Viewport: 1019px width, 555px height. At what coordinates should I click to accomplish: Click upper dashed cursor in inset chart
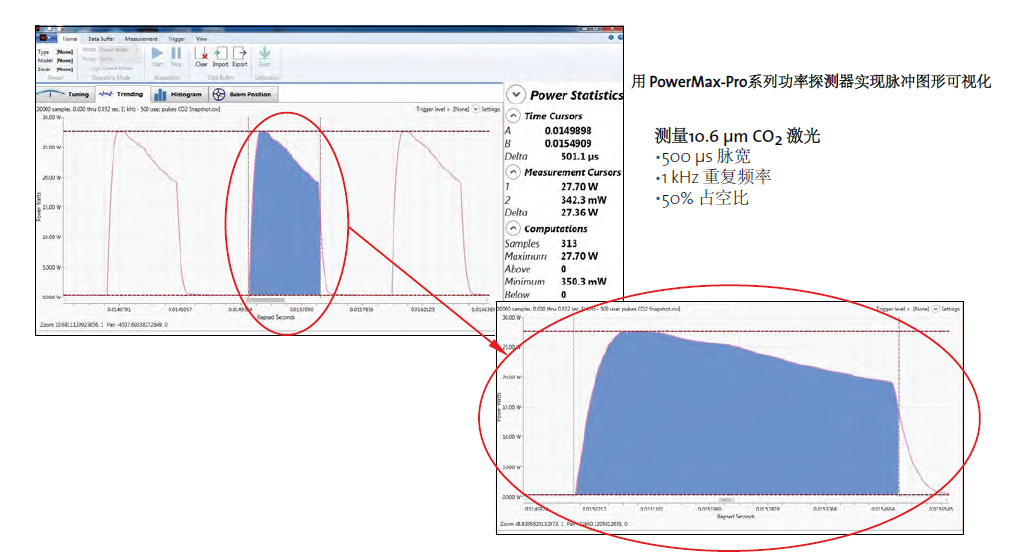pos(736,331)
